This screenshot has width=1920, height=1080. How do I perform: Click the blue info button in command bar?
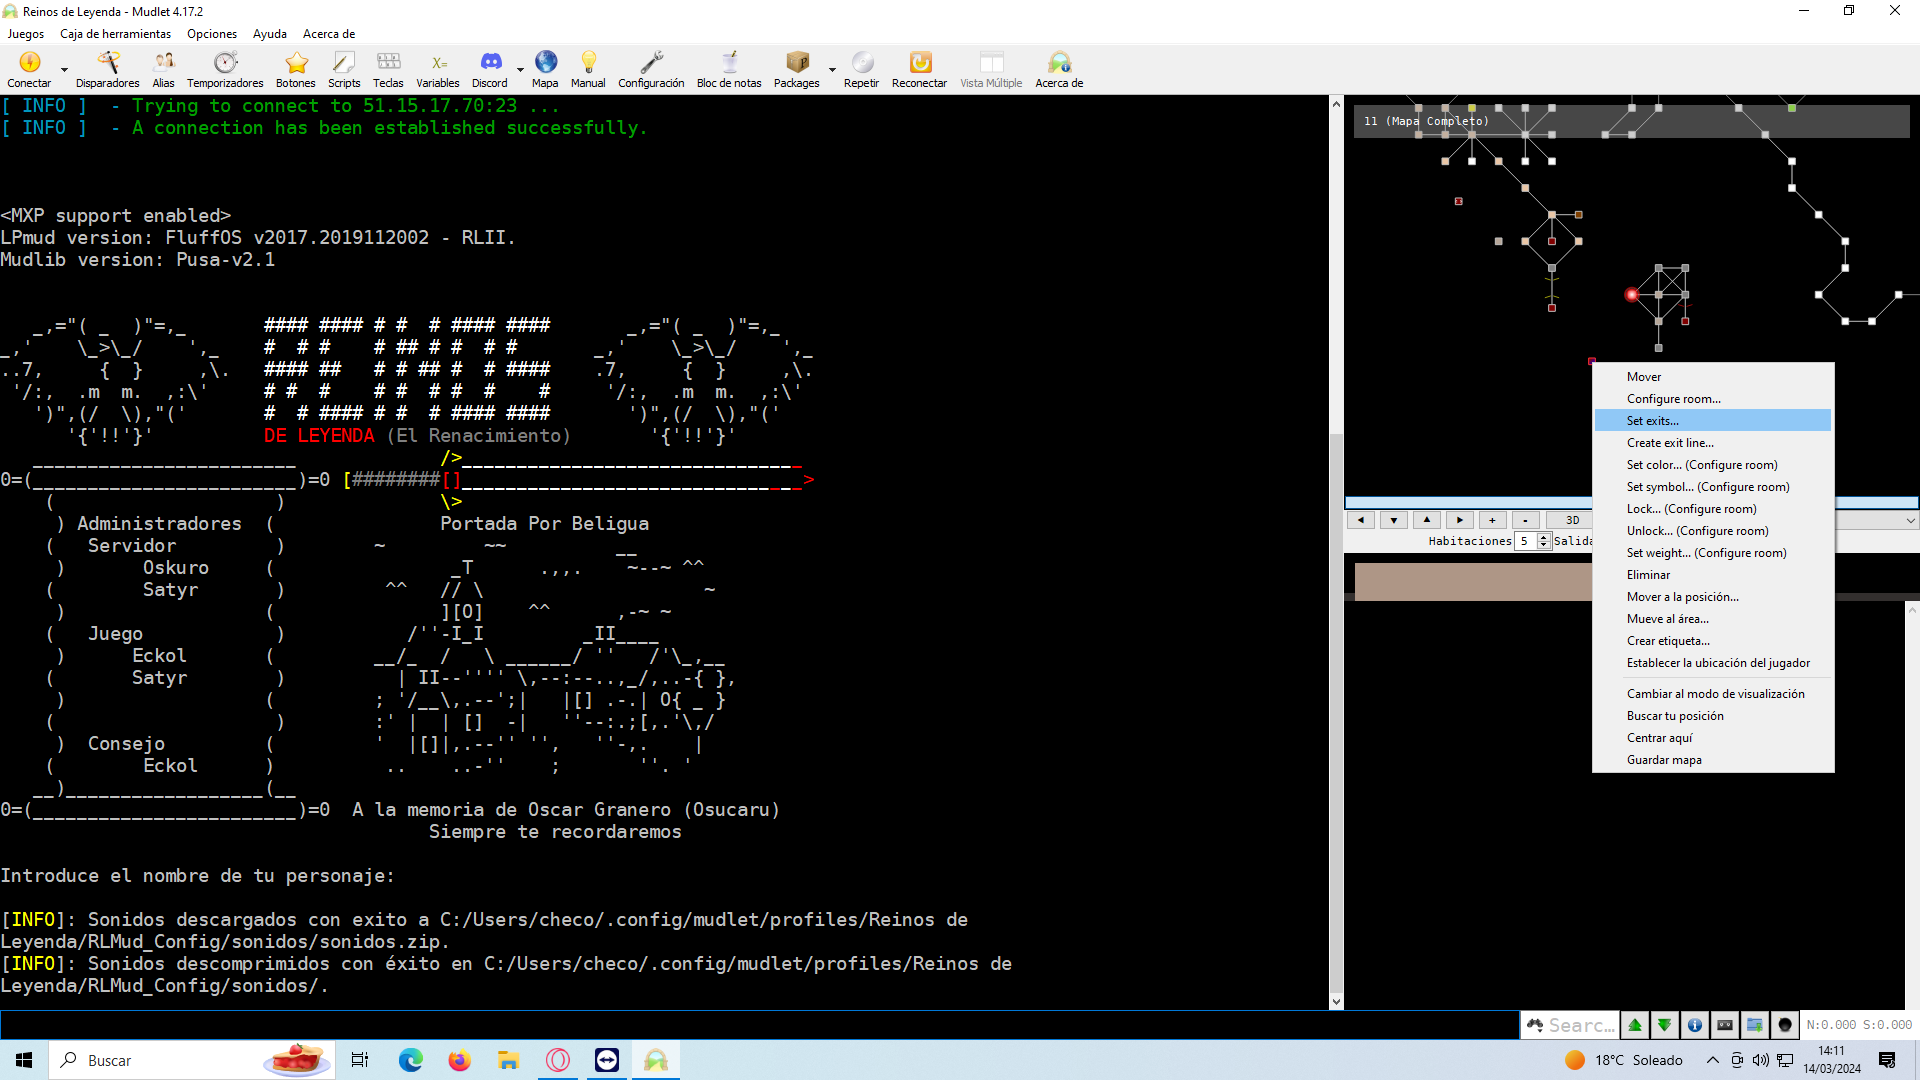click(1695, 1025)
